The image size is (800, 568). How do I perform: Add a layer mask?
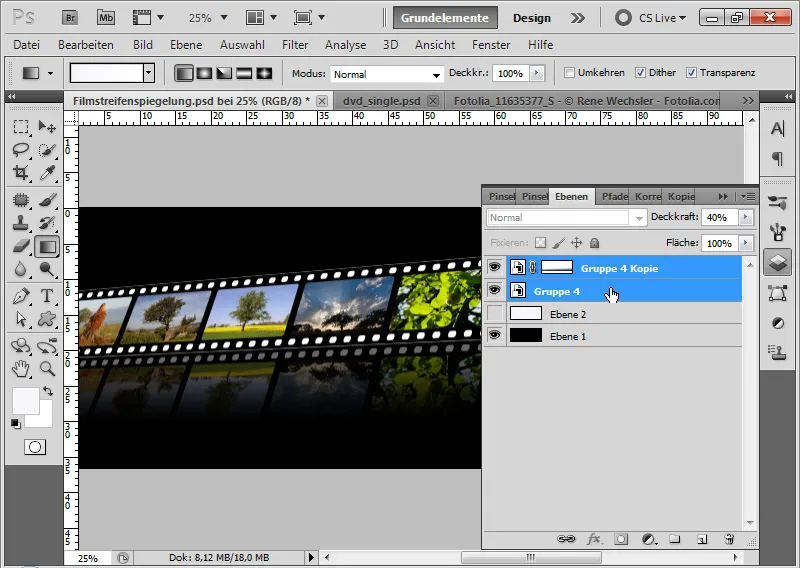[621, 539]
